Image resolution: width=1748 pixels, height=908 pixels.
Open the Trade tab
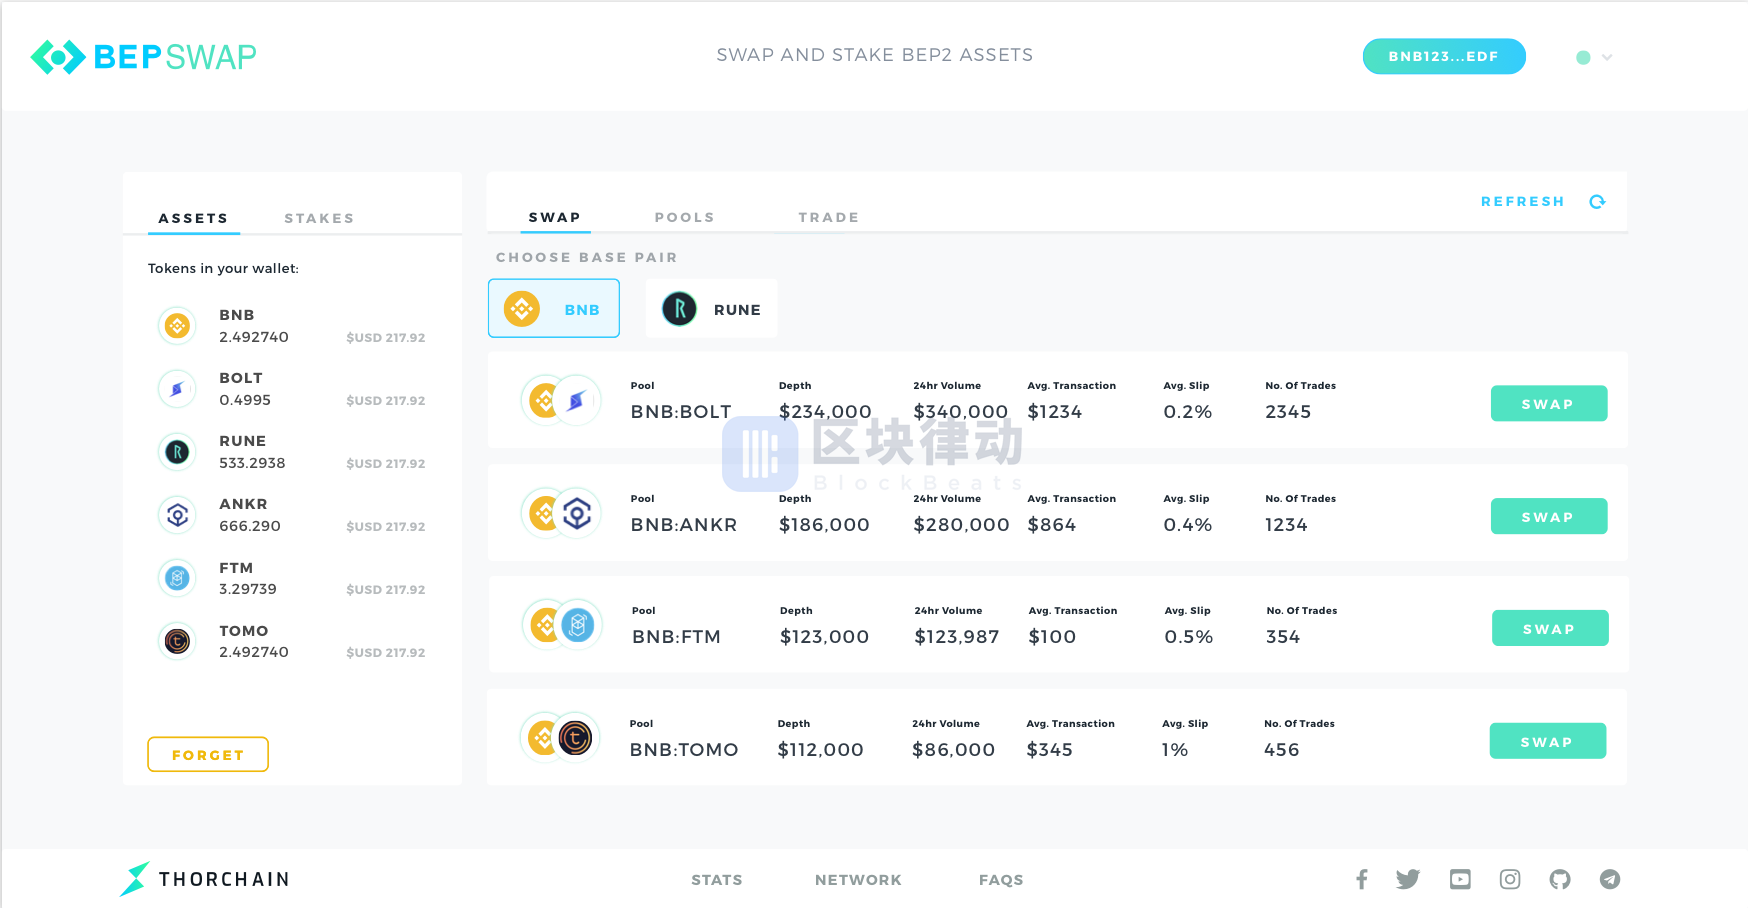pos(828,217)
